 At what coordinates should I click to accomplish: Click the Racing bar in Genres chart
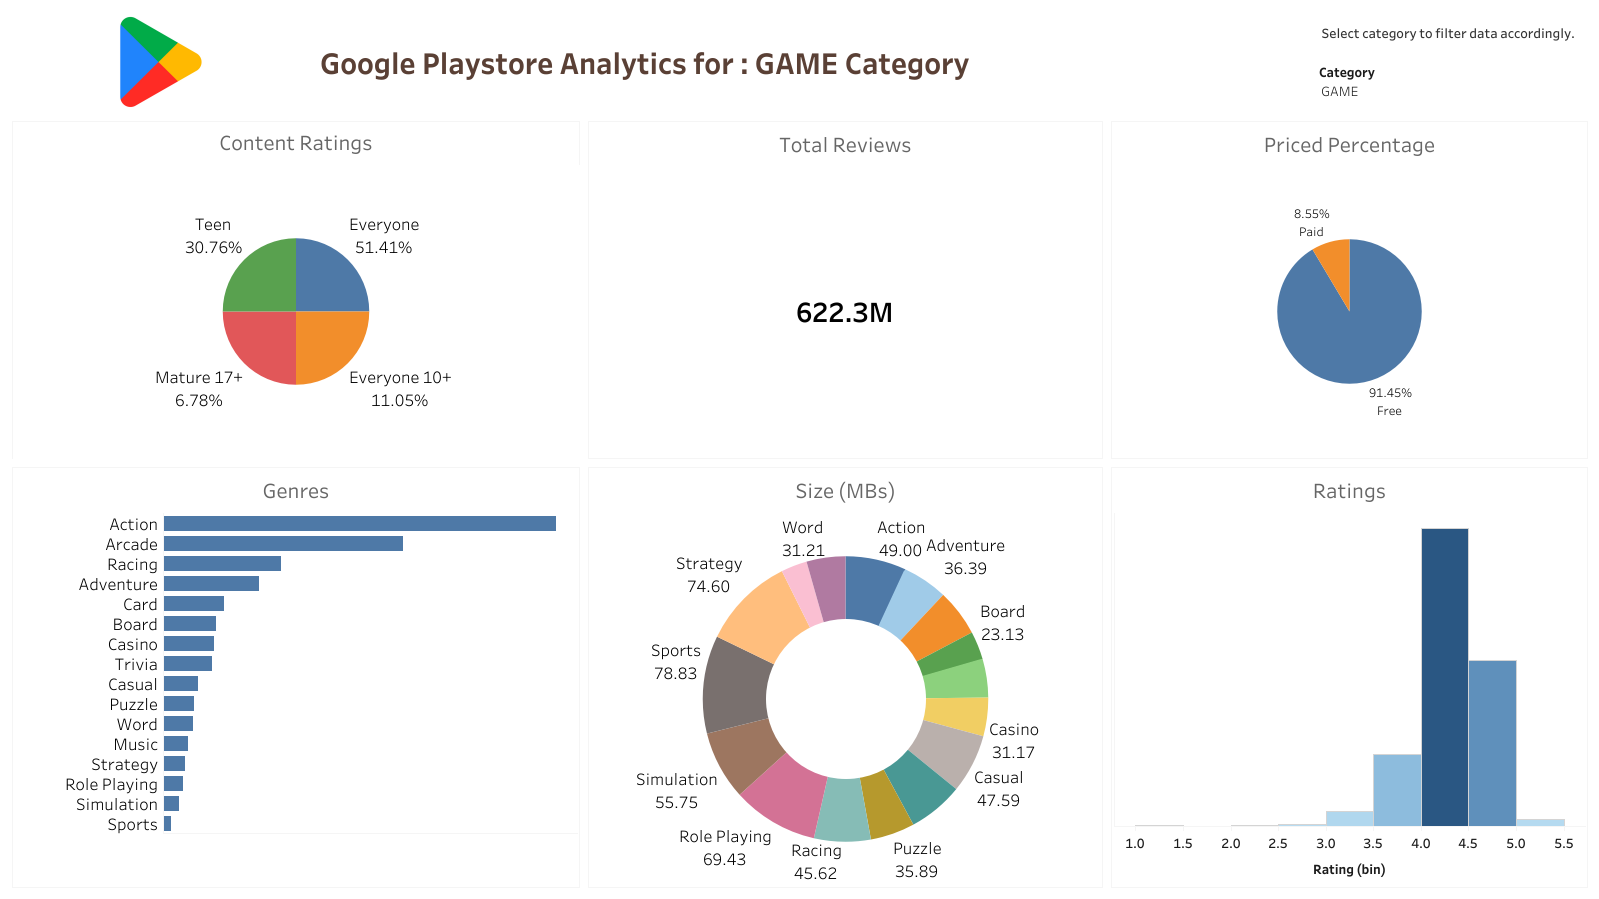pyautogui.click(x=222, y=564)
